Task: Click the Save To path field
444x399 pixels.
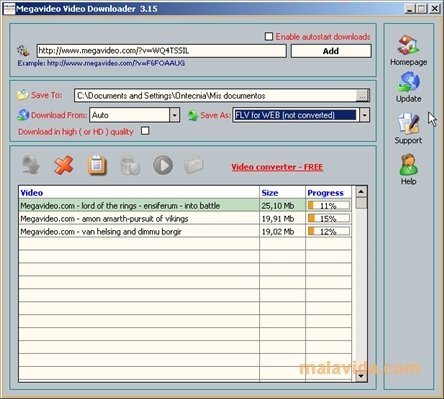Action: (216, 96)
